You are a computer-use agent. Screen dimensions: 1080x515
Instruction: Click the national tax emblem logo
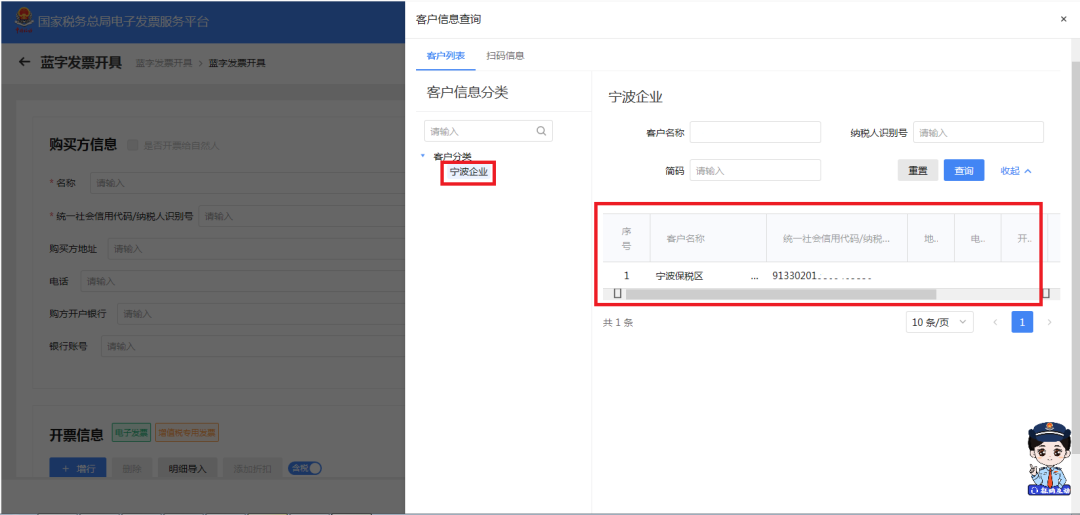coord(24,20)
